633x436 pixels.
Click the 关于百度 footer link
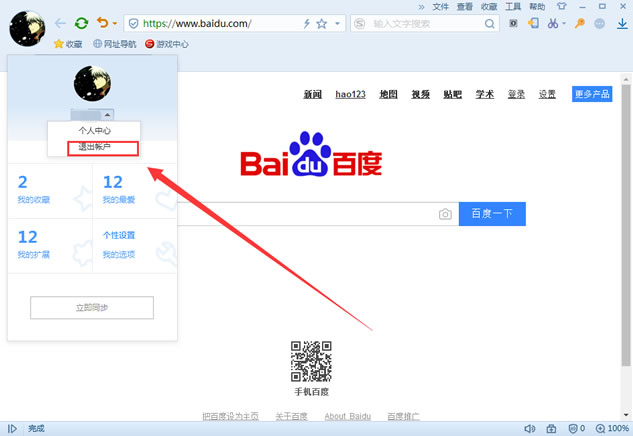(x=291, y=416)
